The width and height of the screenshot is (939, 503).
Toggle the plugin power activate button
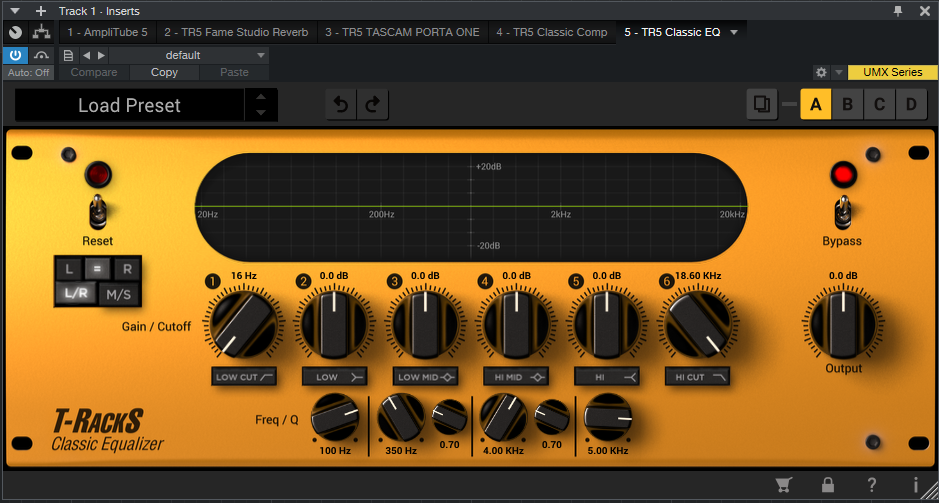pyautogui.click(x=16, y=56)
